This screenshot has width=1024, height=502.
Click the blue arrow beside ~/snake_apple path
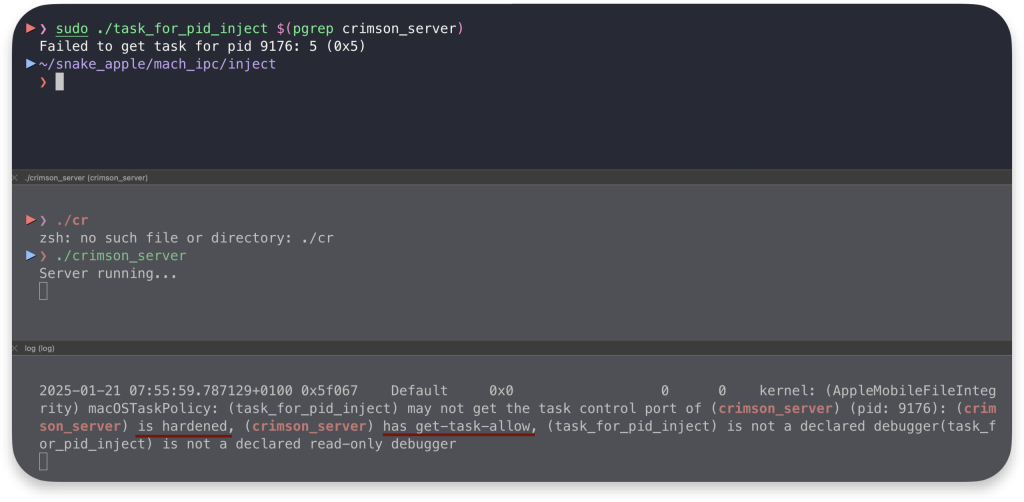(x=31, y=64)
